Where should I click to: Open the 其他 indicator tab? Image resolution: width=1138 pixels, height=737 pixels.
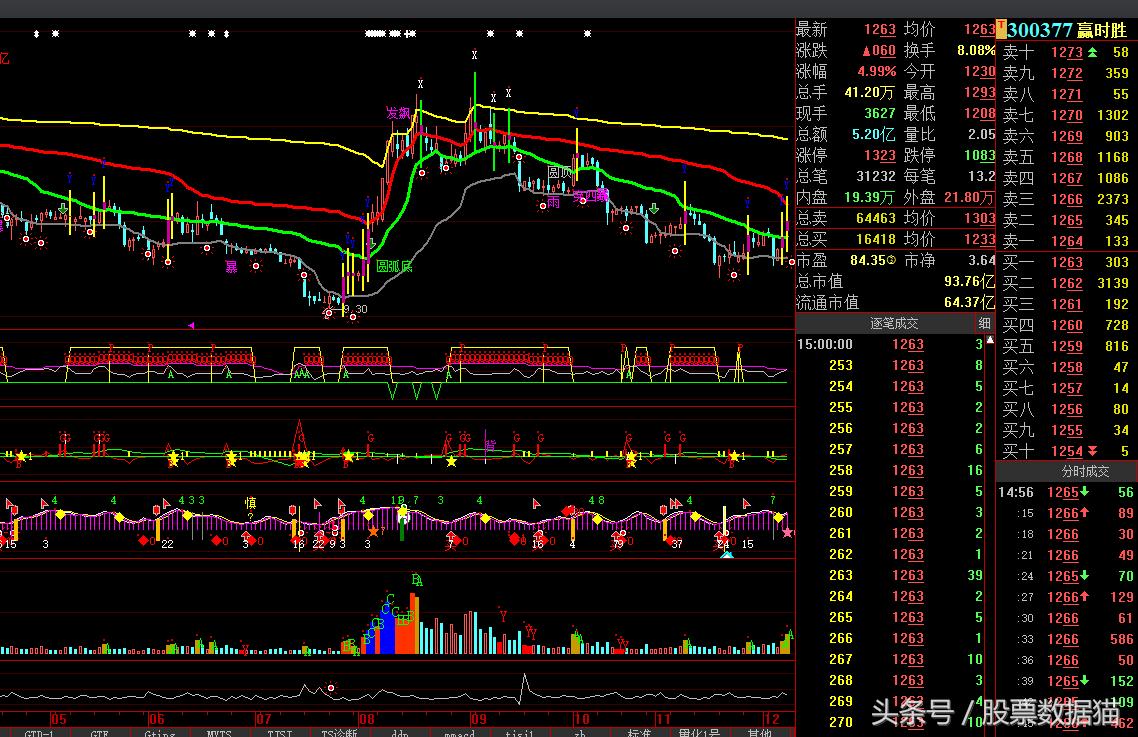[x=760, y=732]
